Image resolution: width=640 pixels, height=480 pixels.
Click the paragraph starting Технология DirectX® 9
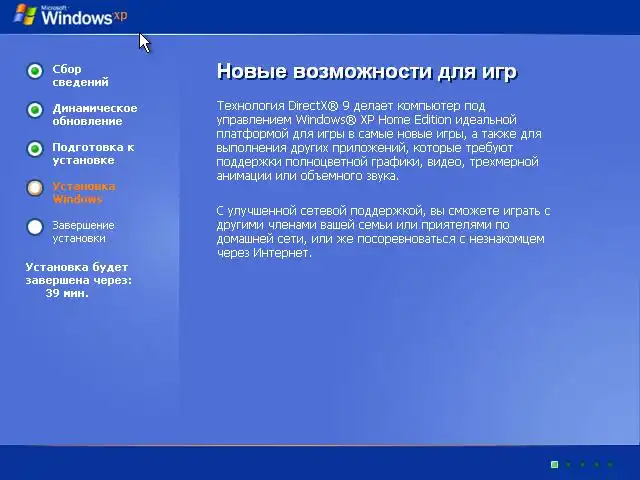[379, 141]
